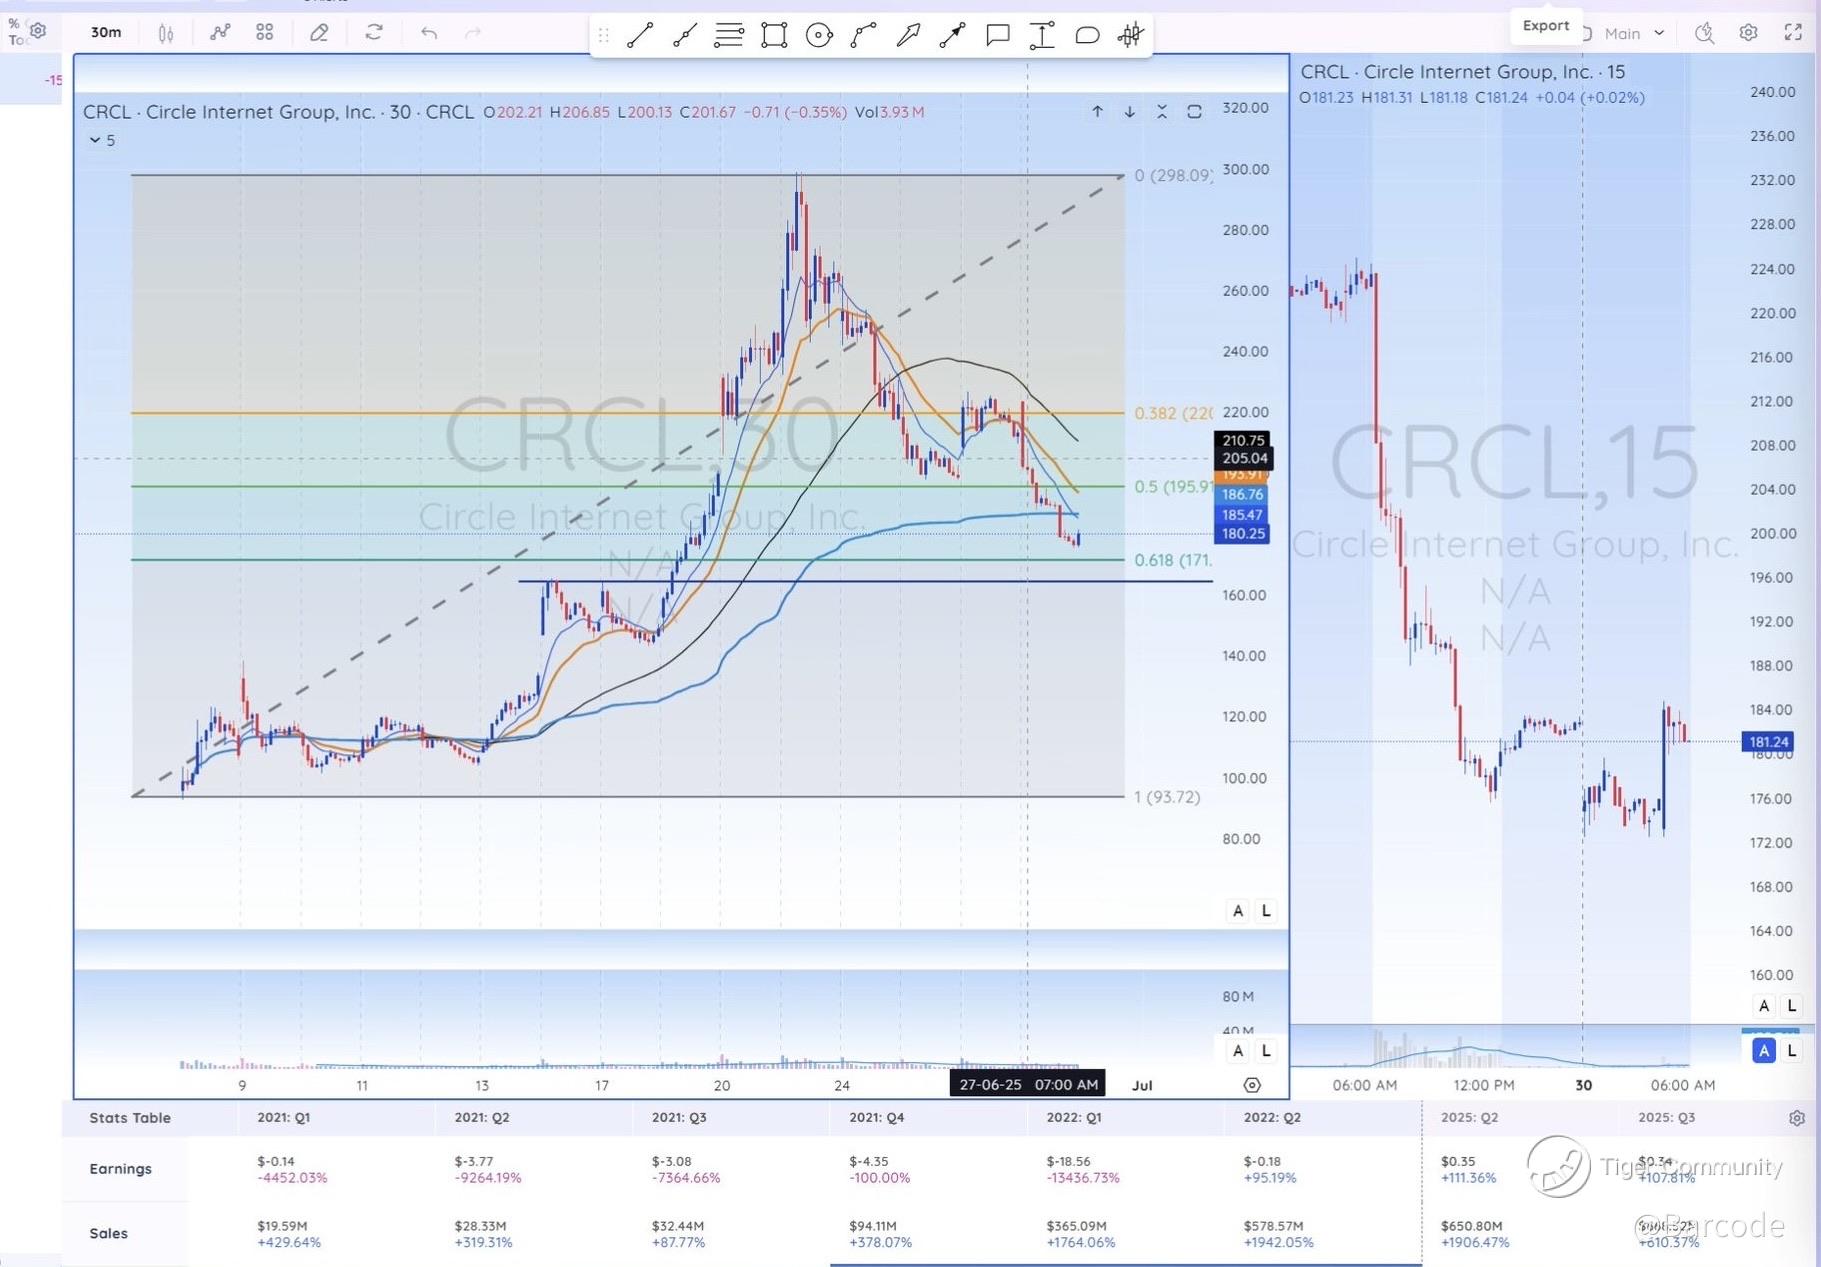Maximize the 30-minute chart pane
This screenshot has width=1821, height=1267.
pos(1194,112)
